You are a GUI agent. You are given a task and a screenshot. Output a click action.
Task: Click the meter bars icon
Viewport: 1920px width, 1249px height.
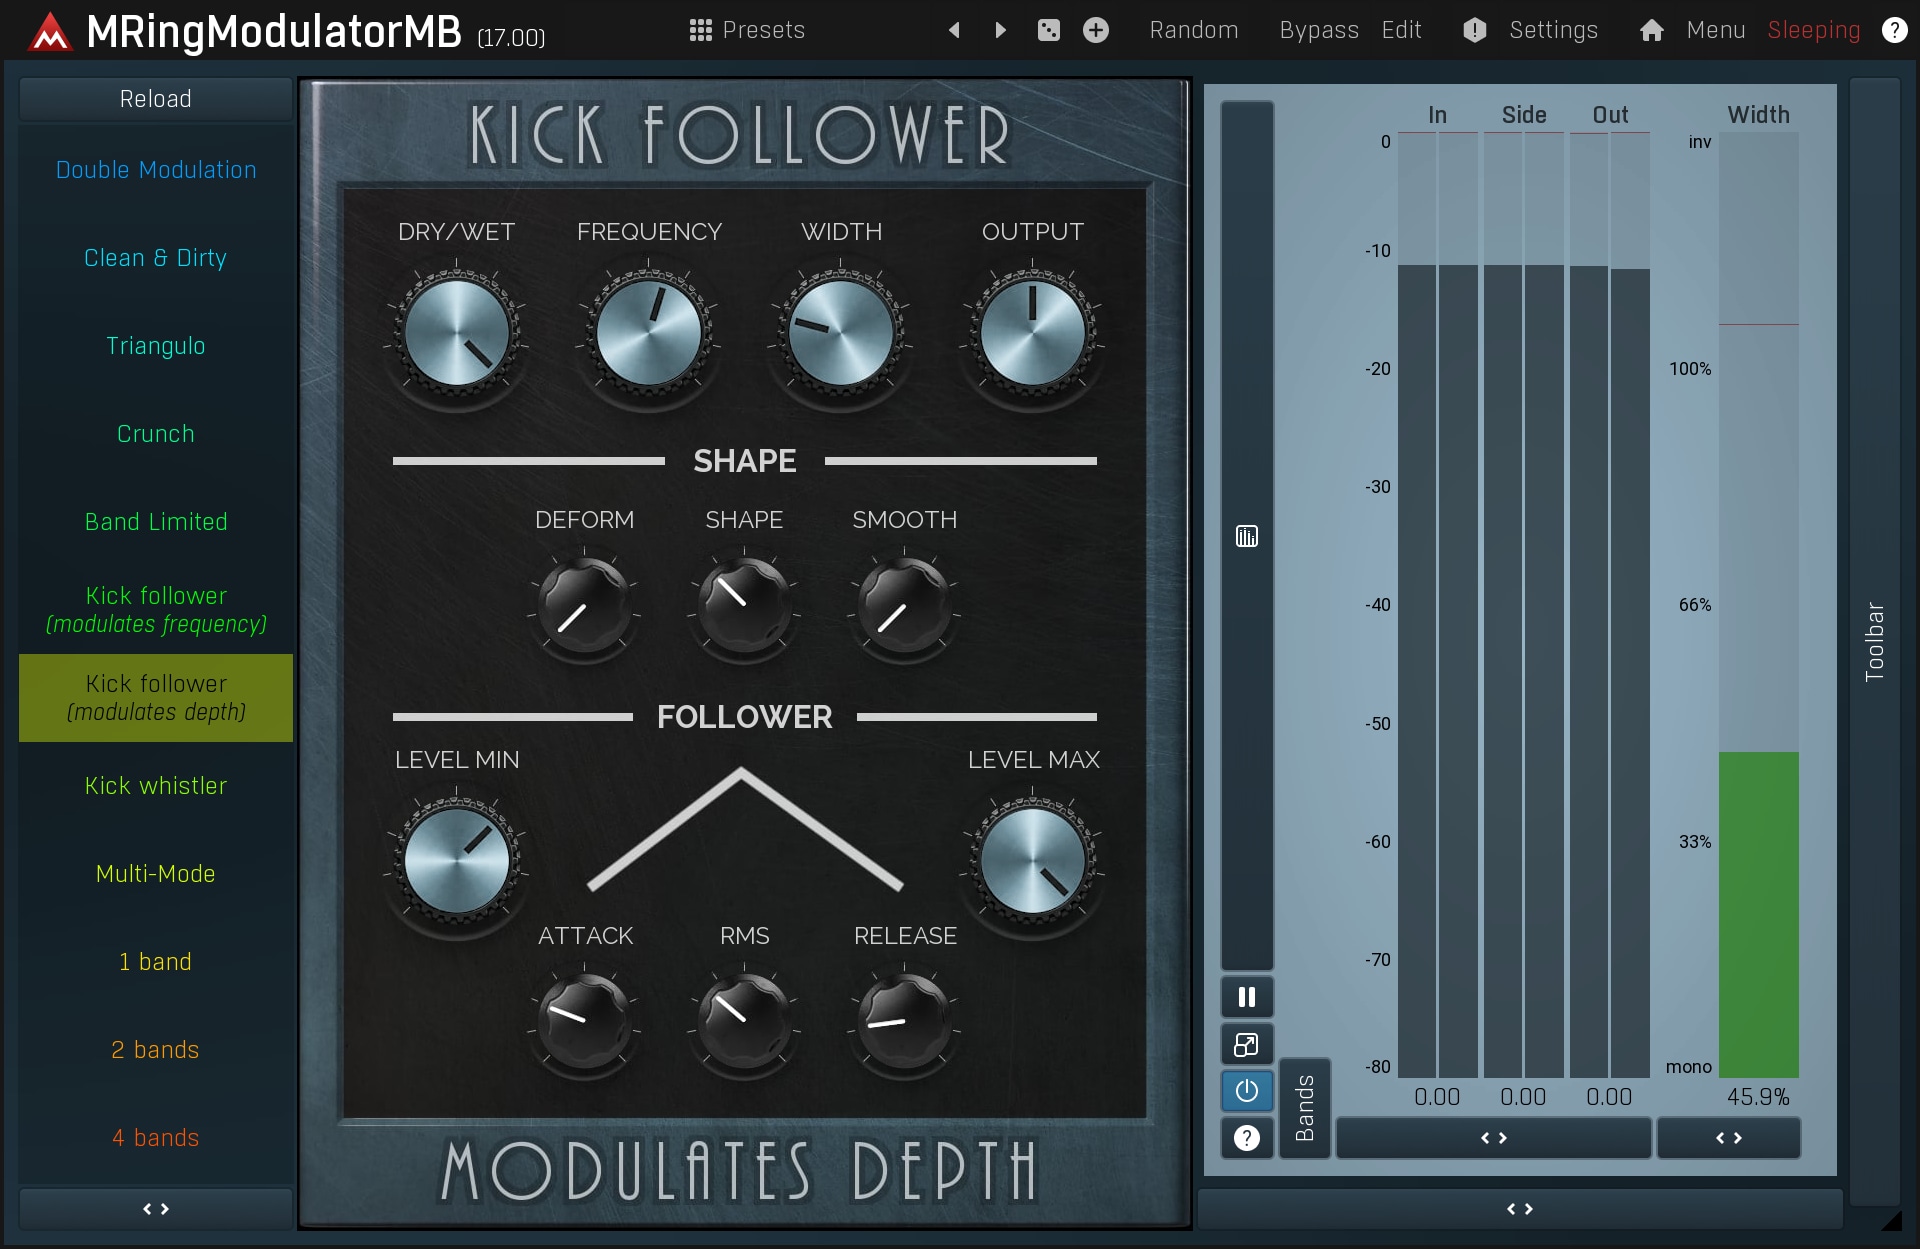coord(1246,537)
